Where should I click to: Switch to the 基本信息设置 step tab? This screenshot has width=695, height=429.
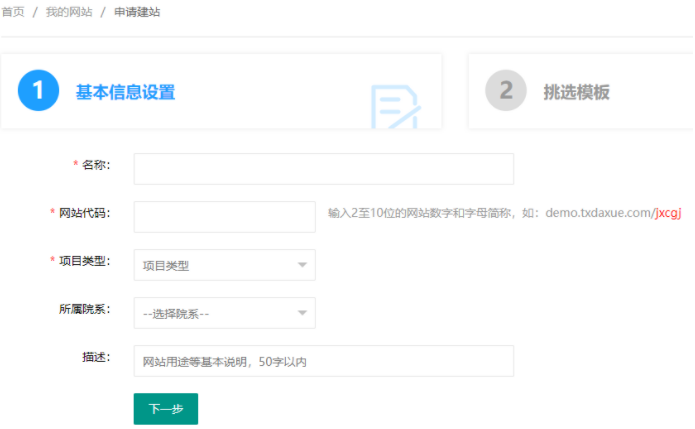click(125, 92)
